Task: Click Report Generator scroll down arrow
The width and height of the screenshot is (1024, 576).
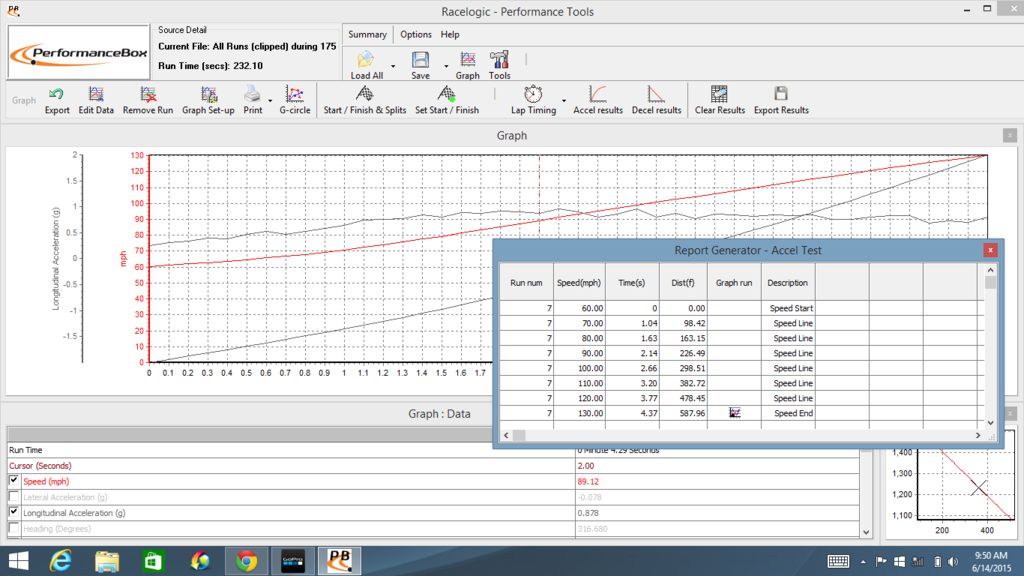Action: pos(990,423)
